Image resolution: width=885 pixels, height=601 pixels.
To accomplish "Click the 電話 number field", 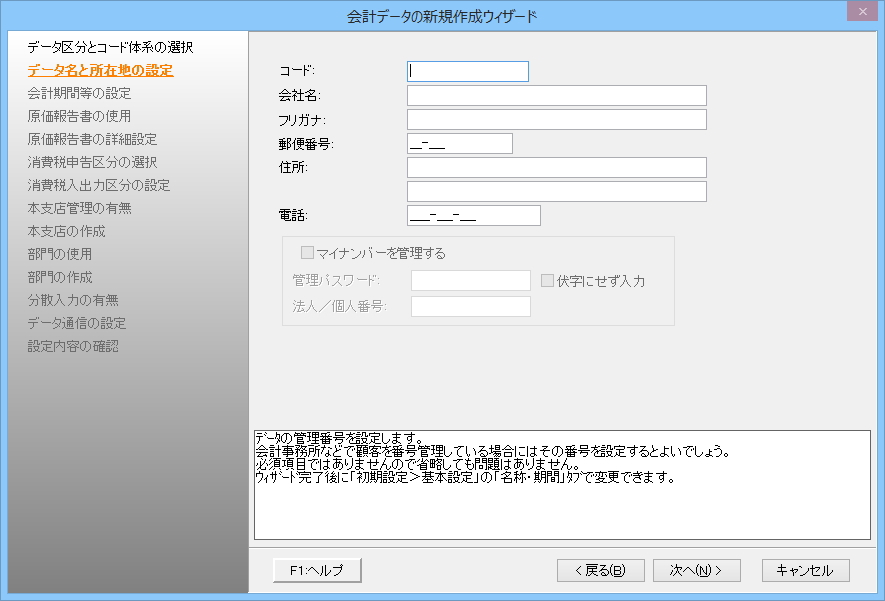I will click(474, 215).
